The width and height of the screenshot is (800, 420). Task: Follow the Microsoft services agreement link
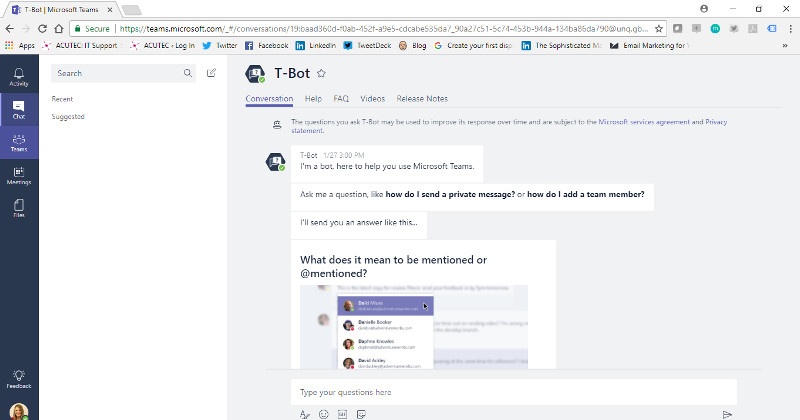(644, 122)
